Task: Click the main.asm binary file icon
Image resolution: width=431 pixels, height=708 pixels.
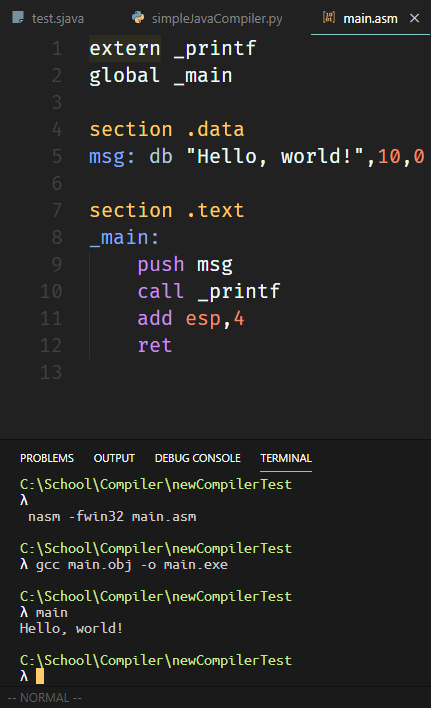Action: tap(329, 18)
